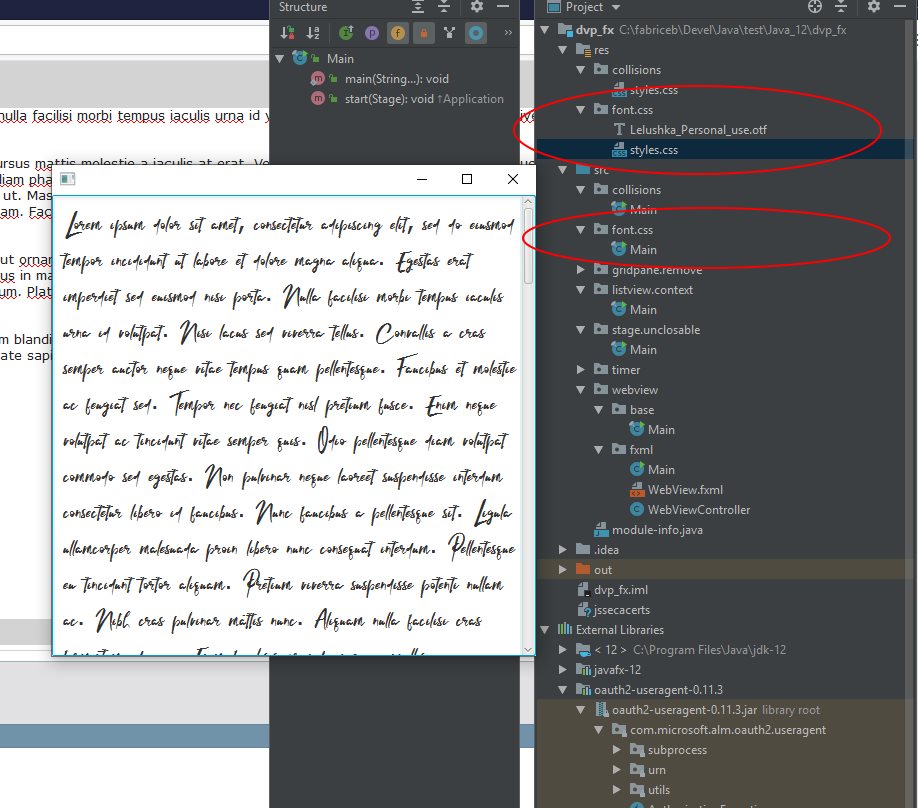Expand the subprocess package
Viewport: 918px width, 808px height.
[x=616, y=750]
